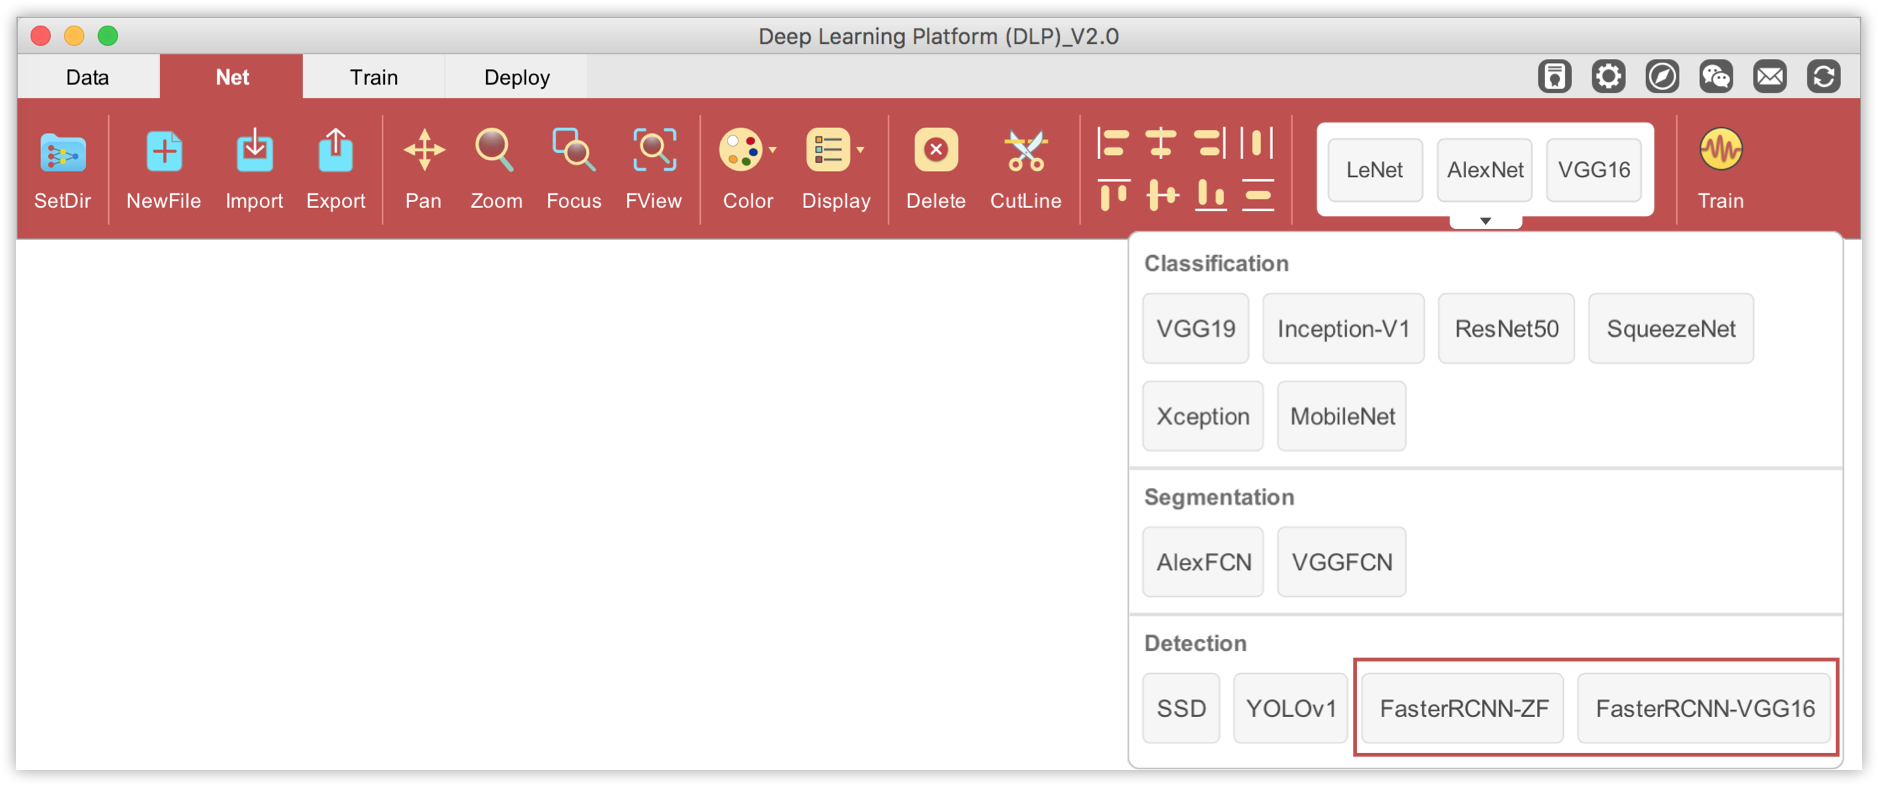Create a new file with NewFile
This screenshot has width=1878, height=786.
click(164, 153)
